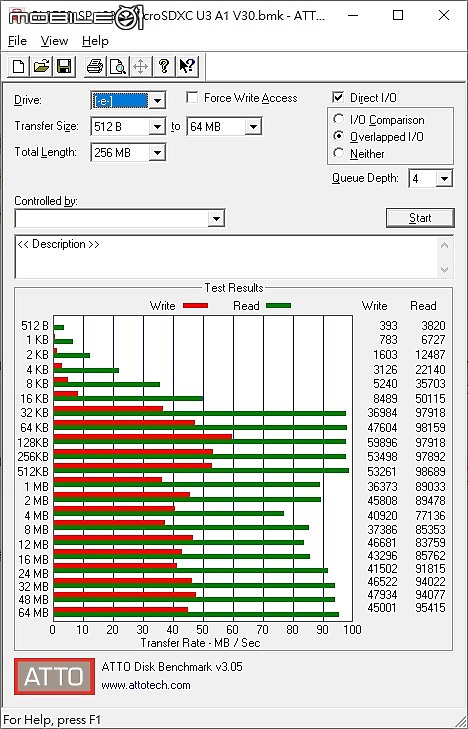Screen dimensions: 468x729
Task: Open the Help menu
Action: click(x=95, y=41)
